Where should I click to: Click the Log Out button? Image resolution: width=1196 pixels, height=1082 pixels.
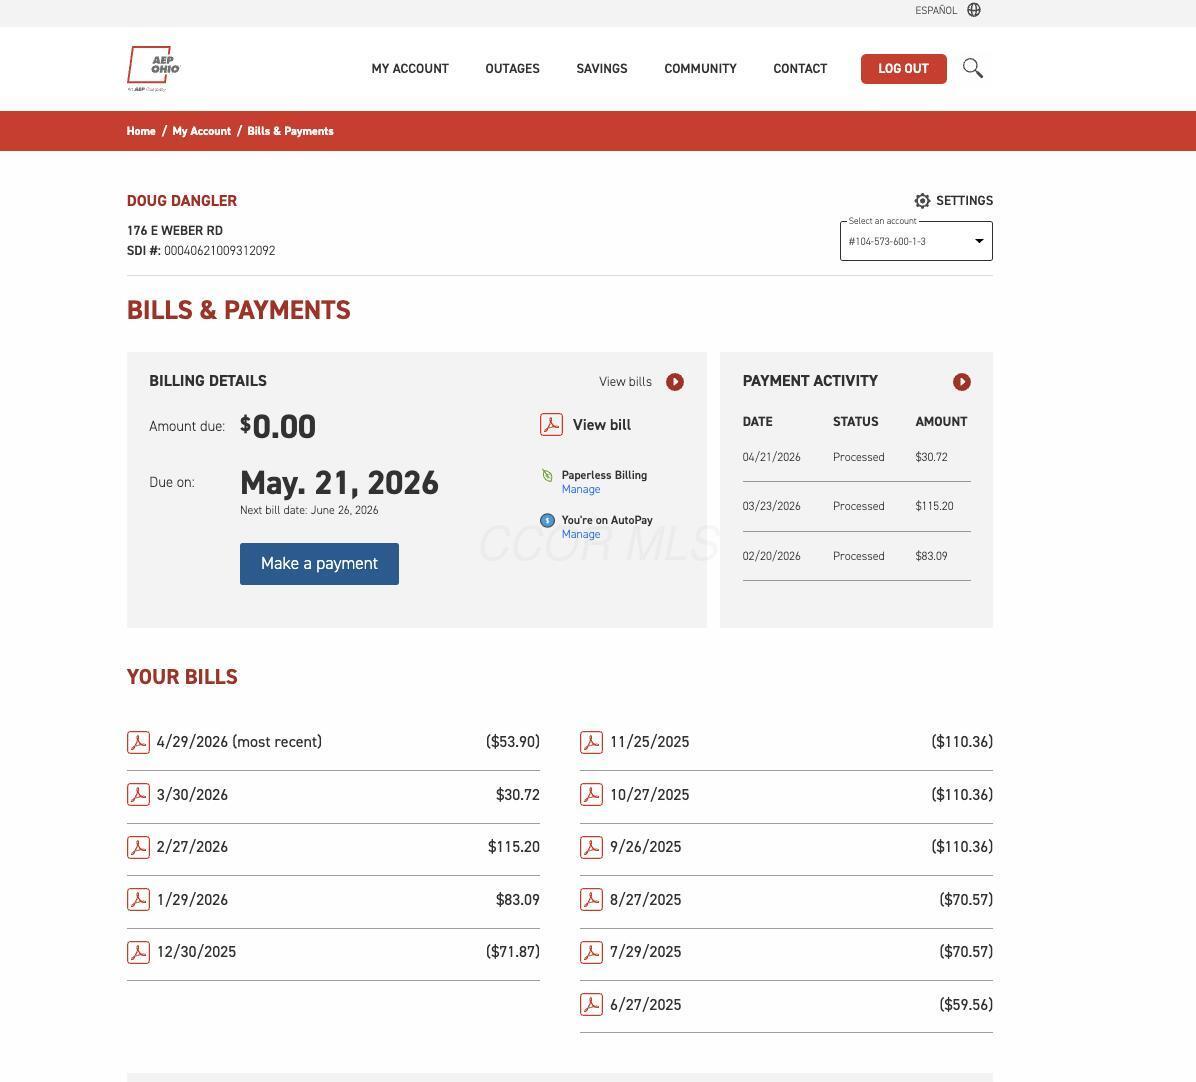click(x=904, y=69)
